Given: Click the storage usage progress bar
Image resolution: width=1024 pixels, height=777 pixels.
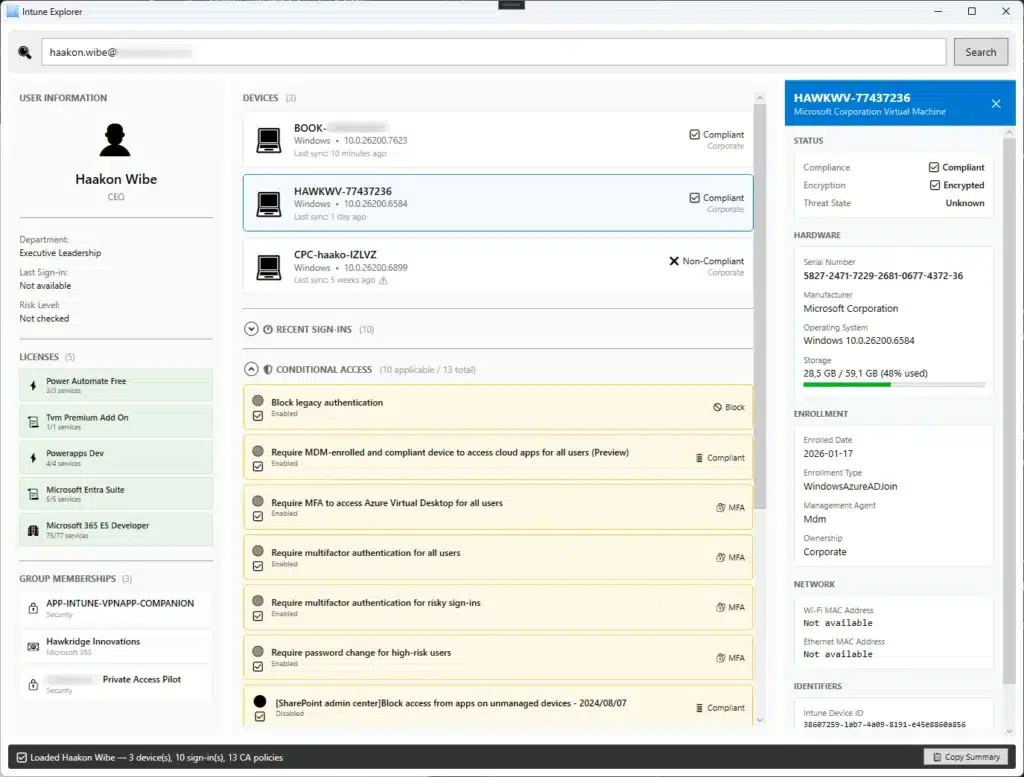Looking at the screenshot, I should coord(893,384).
